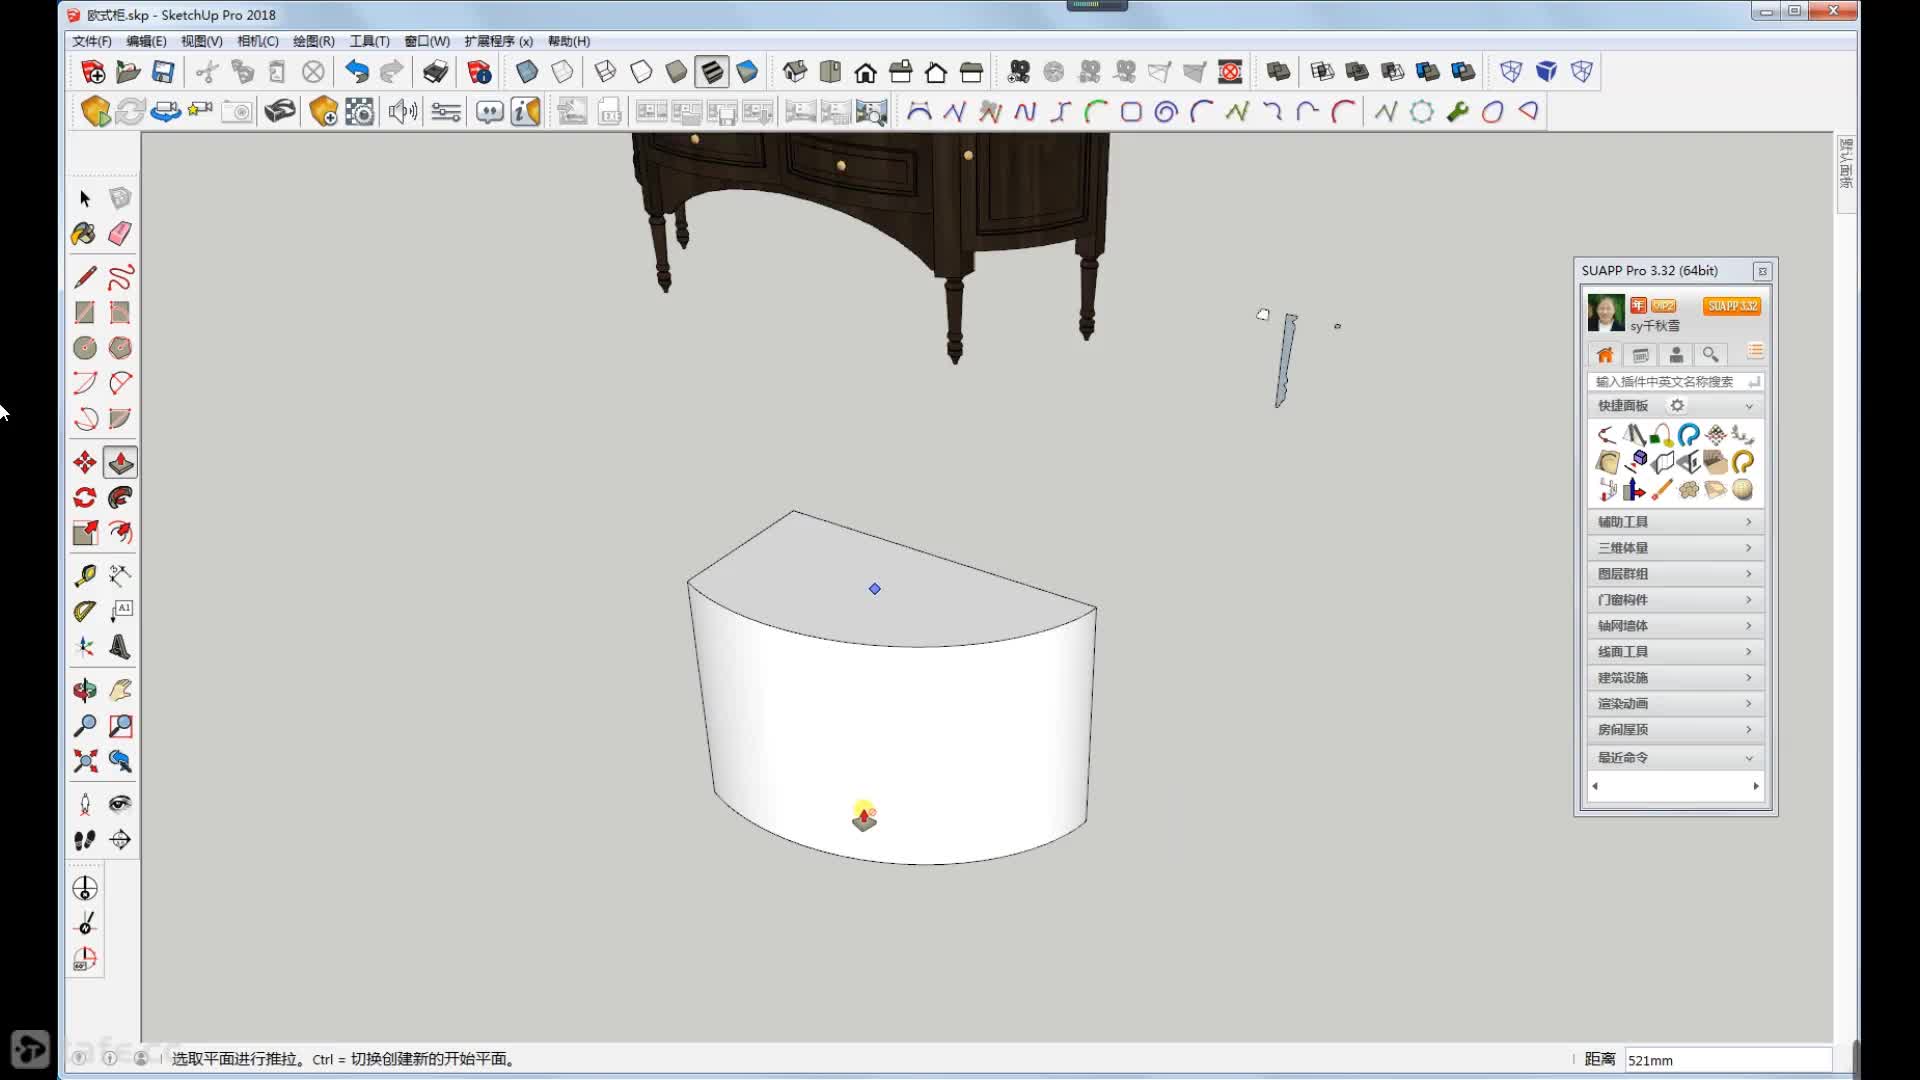Toggle the list view icon in SUAPP

click(1755, 352)
